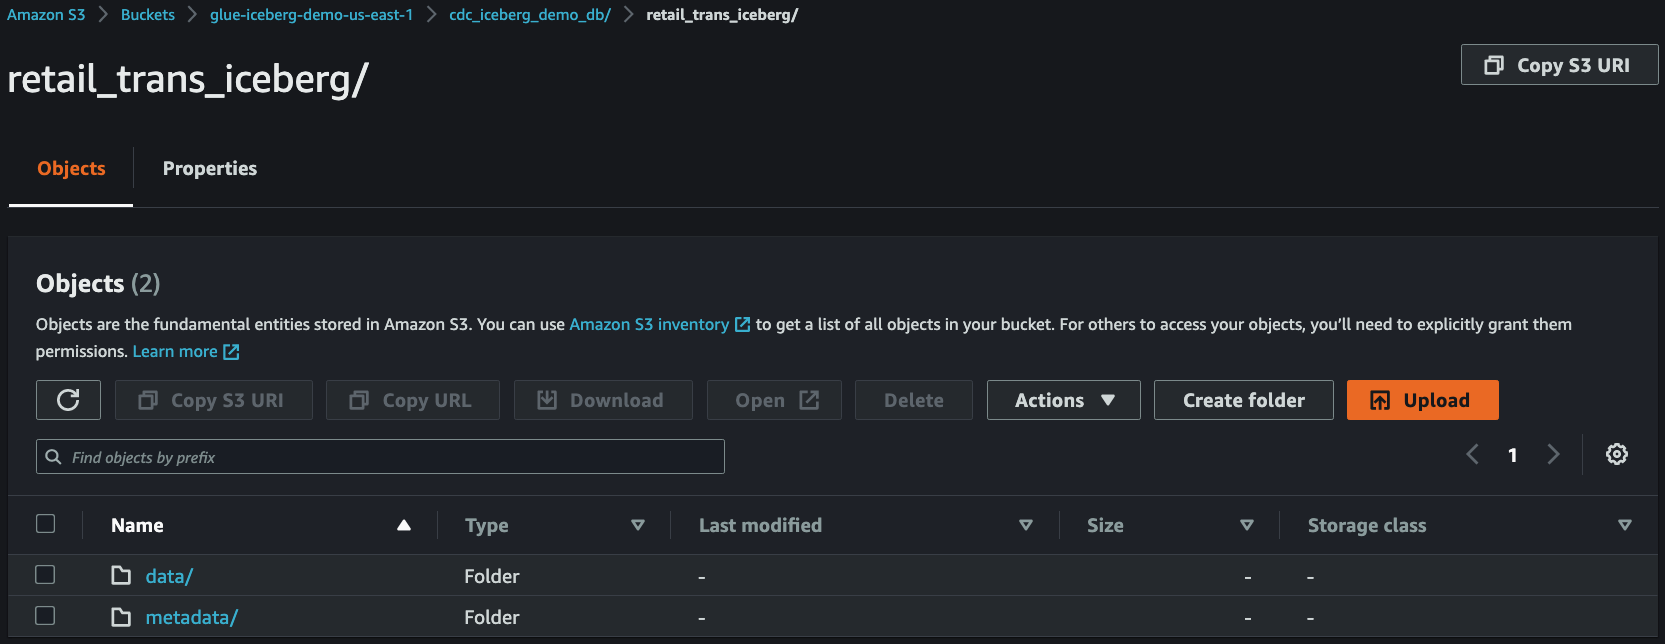Open table preferences gear icon
The height and width of the screenshot is (644, 1665).
[1617, 454]
